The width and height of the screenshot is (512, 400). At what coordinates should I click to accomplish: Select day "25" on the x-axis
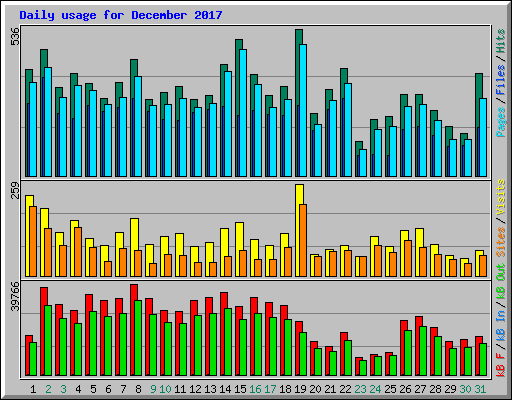point(390,389)
